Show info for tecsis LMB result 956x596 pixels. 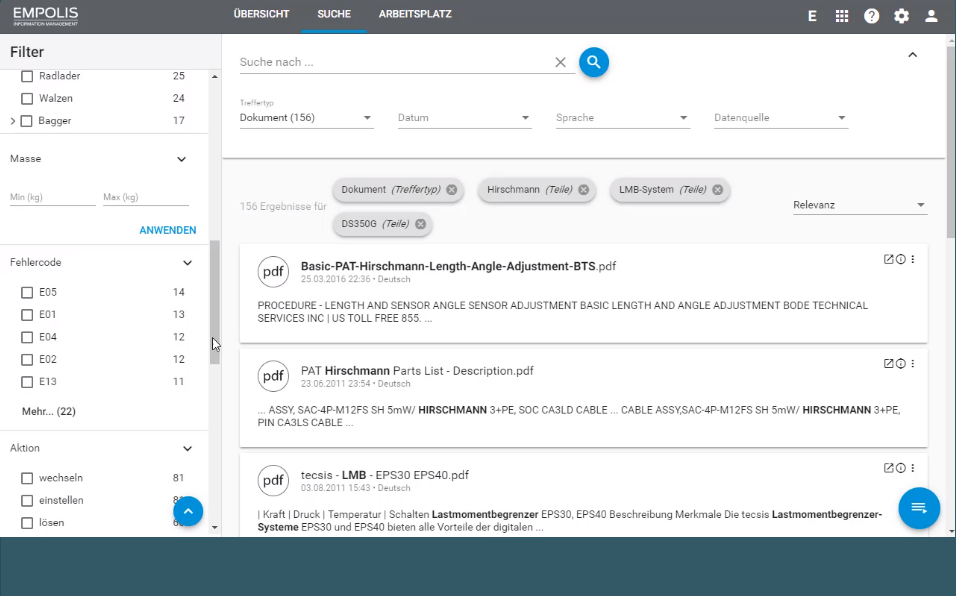(901, 468)
